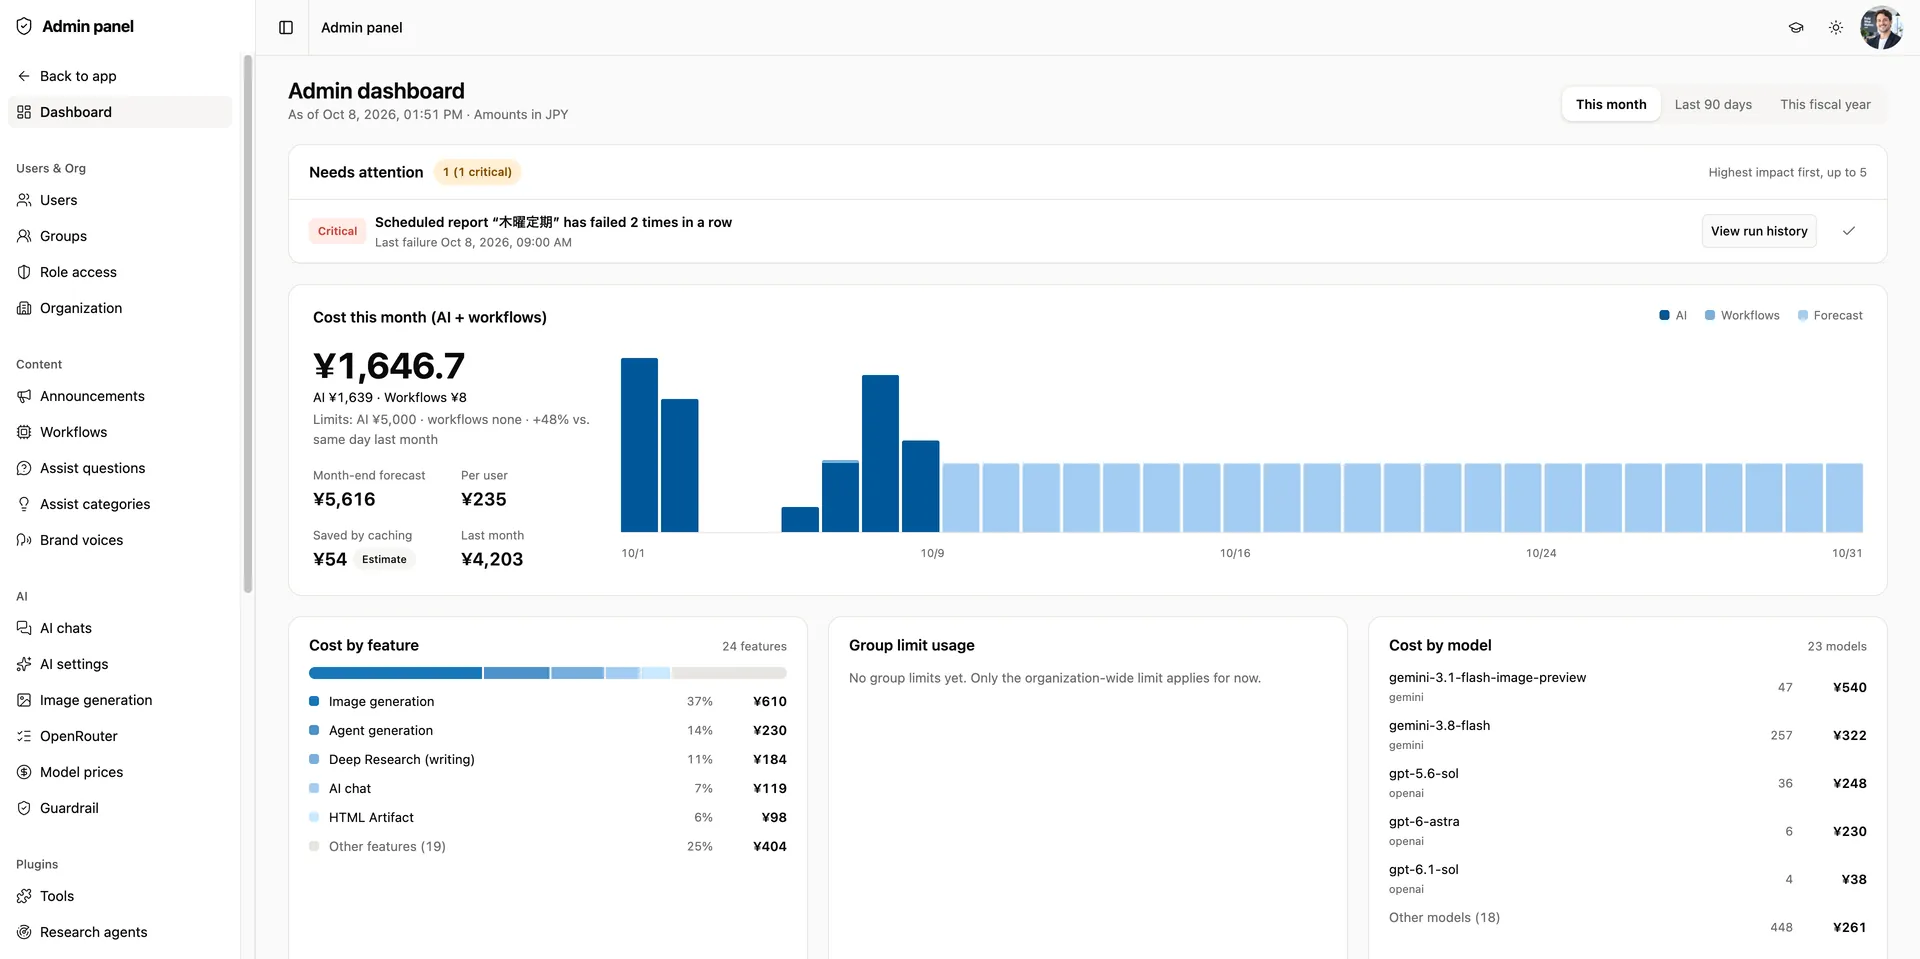Image resolution: width=1920 pixels, height=959 pixels.
Task: Click the Admin panel logo title
Action: [x=75, y=27]
